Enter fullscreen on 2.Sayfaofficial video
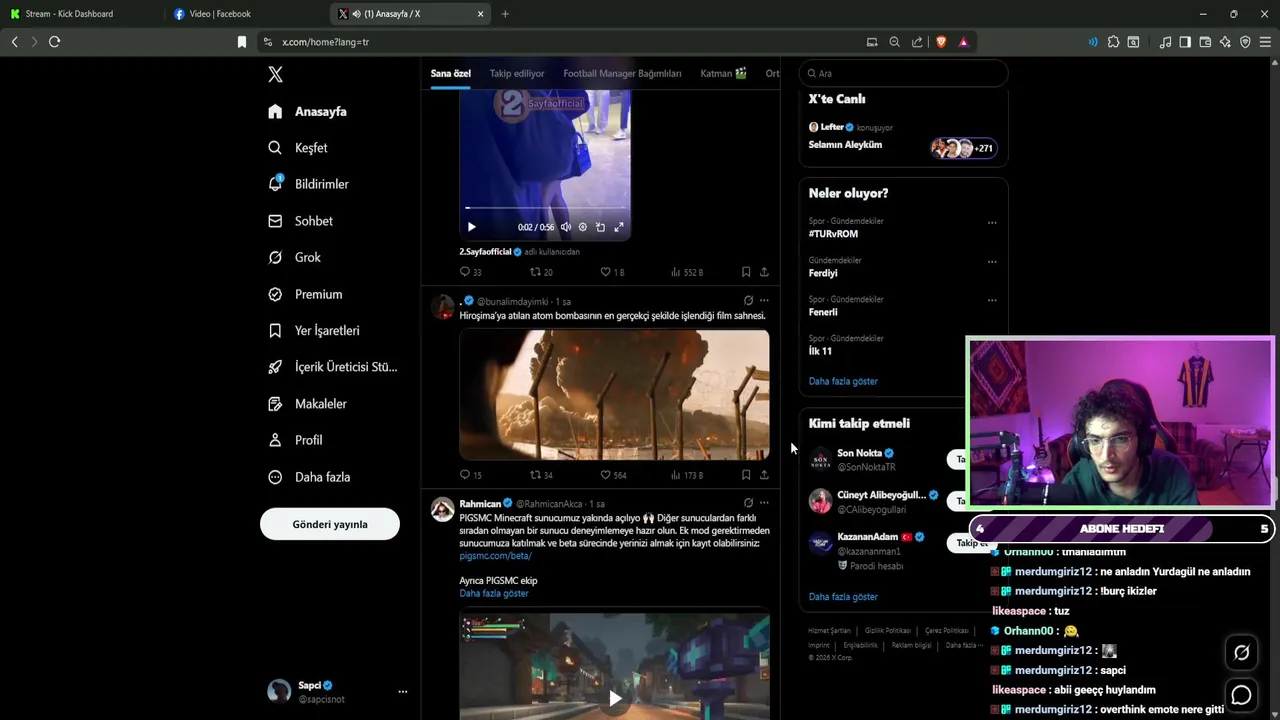Viewport: 1280px width, 720px height. pyautogui.click(x=618, y=227)
